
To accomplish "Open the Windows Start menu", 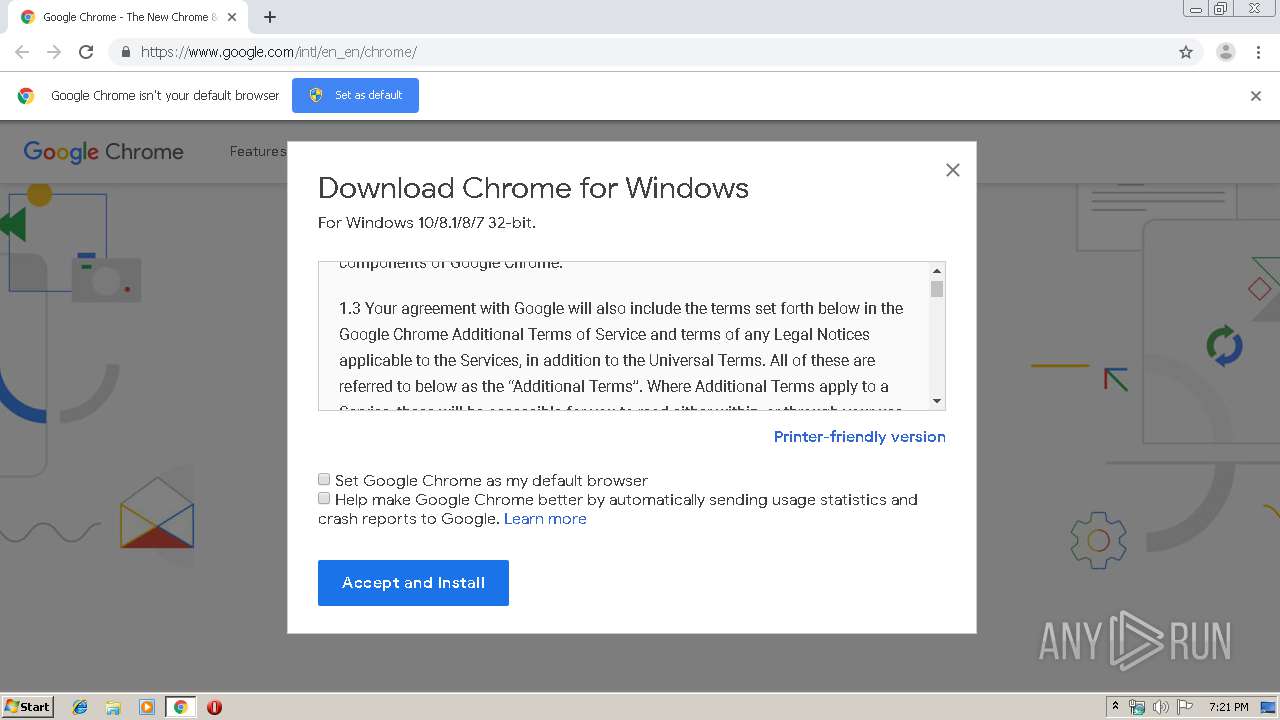I will pyautogui.click(x=28, y=707).
